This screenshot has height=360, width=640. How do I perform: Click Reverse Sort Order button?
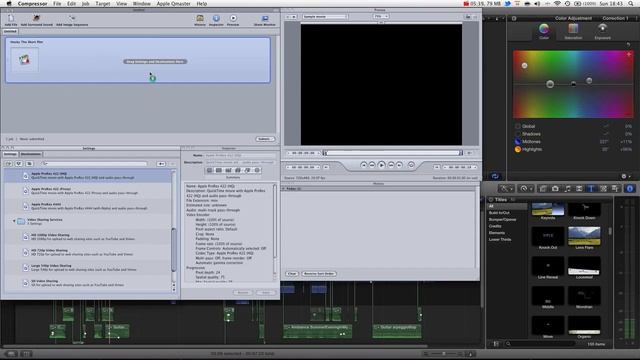click(x=319, y=273)
